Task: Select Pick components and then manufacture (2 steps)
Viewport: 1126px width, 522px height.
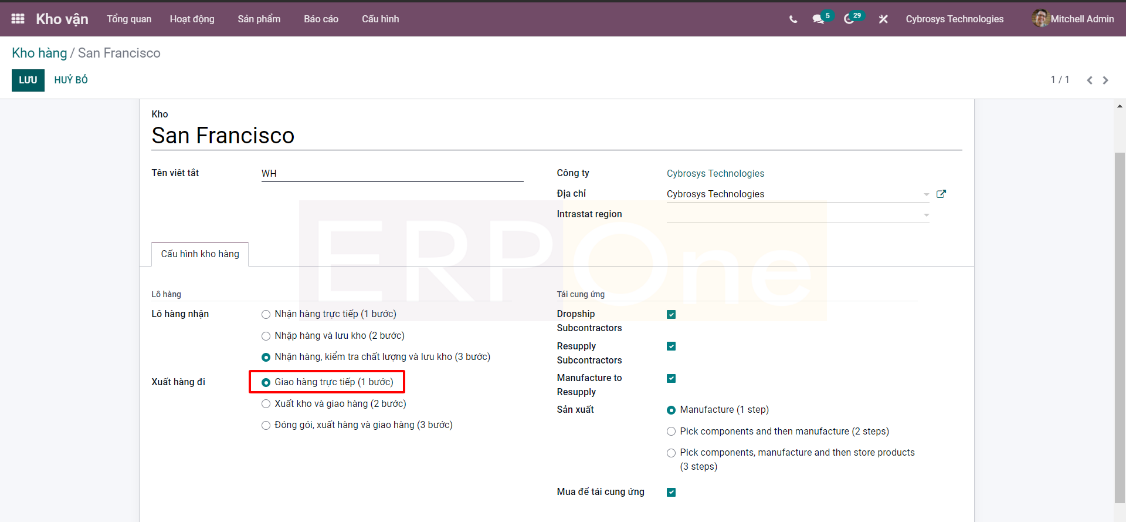Action: [671, 432]
